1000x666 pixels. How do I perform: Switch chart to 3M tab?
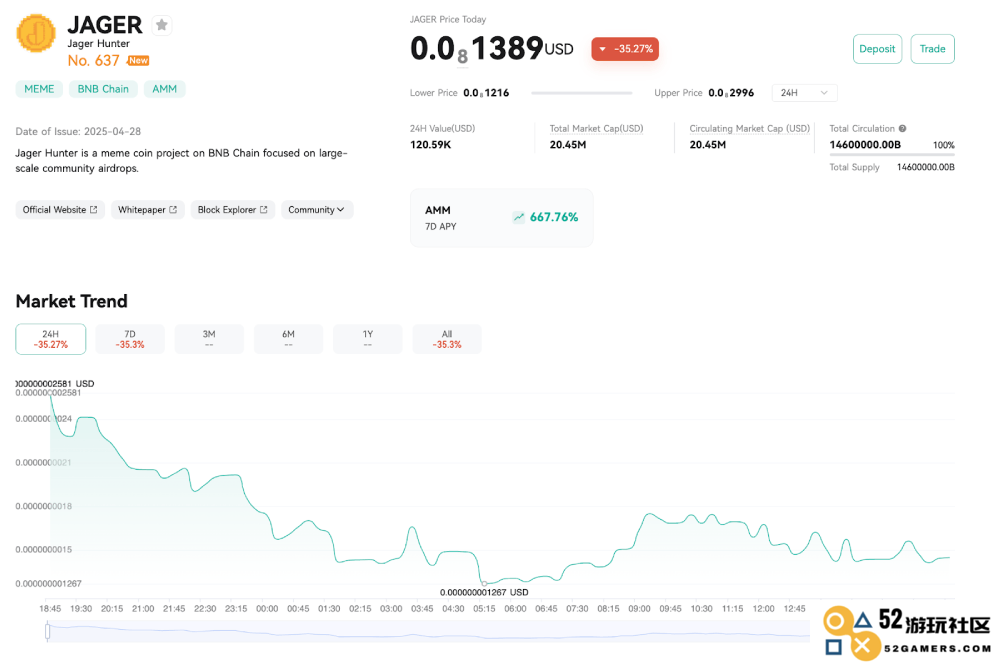click(x=209, y=339)
